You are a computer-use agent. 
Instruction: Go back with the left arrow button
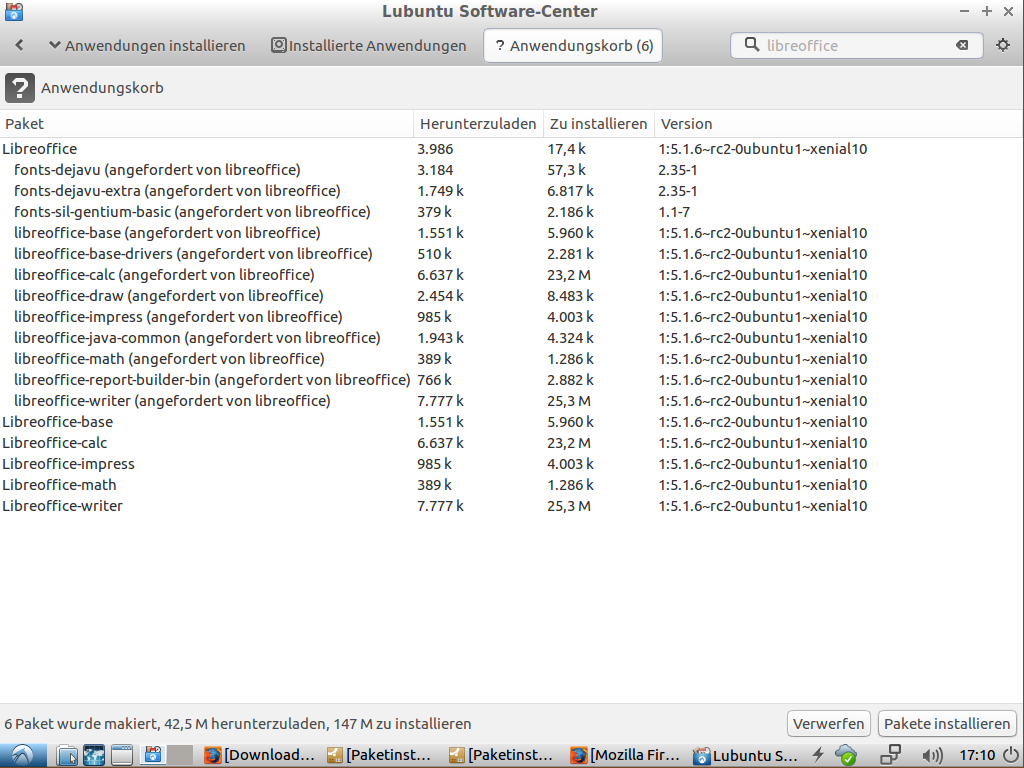click(19, 45)
